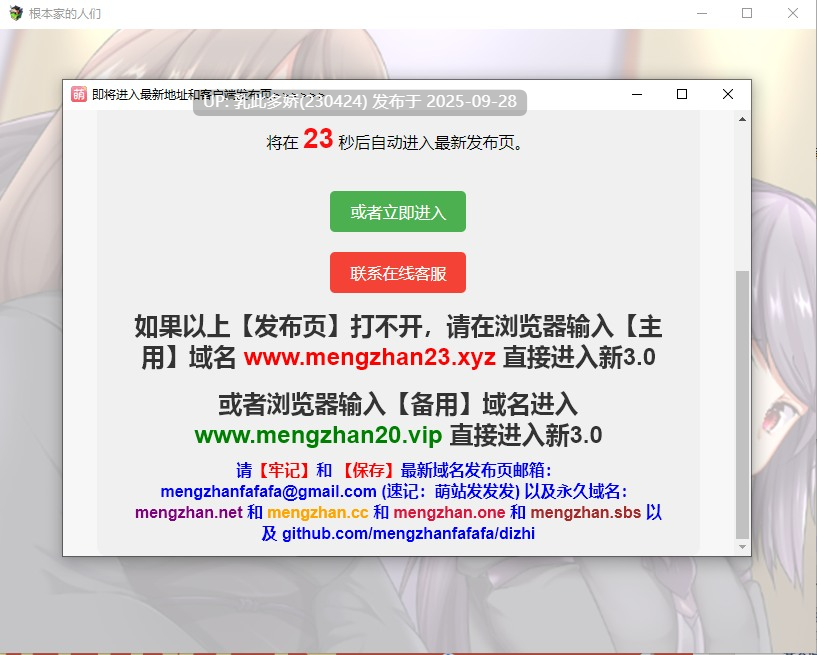Click the 根本家的人们 window title text
This screenshot has height=655, width=817.
point(65,14)
